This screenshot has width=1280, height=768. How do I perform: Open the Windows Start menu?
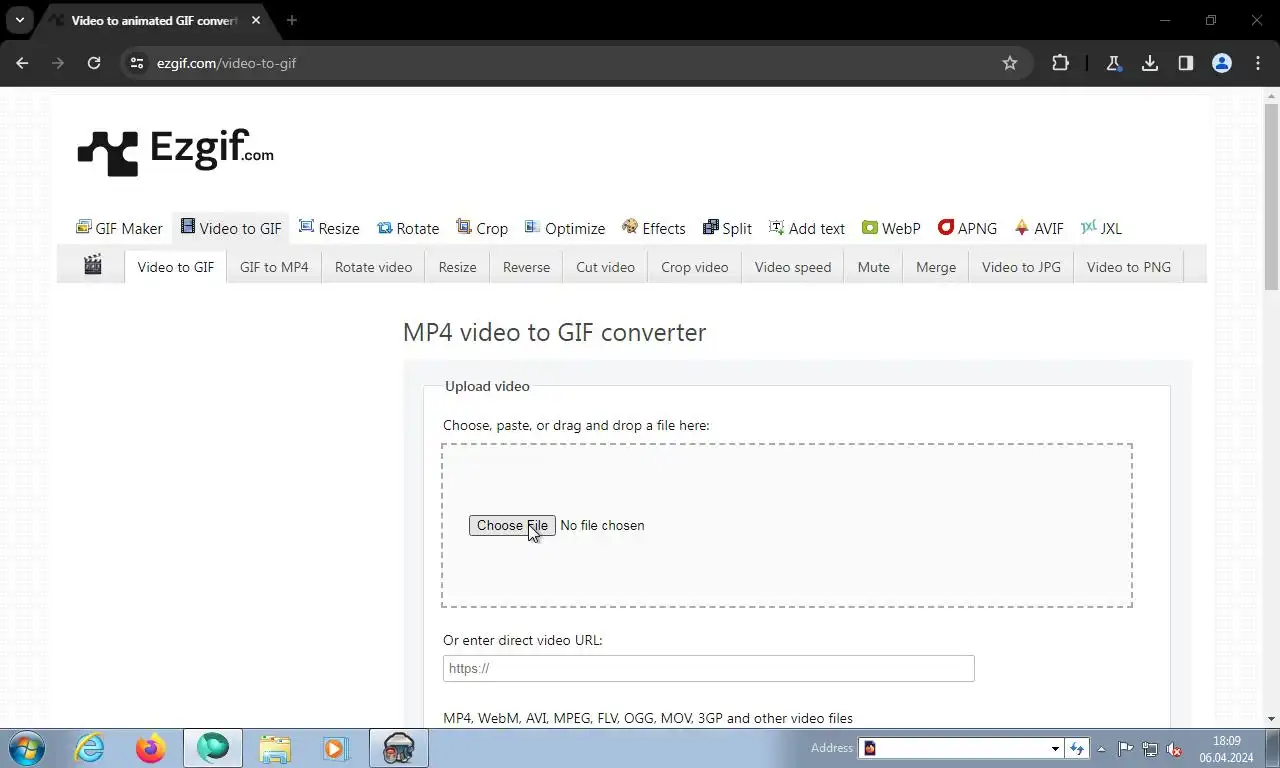26,748
